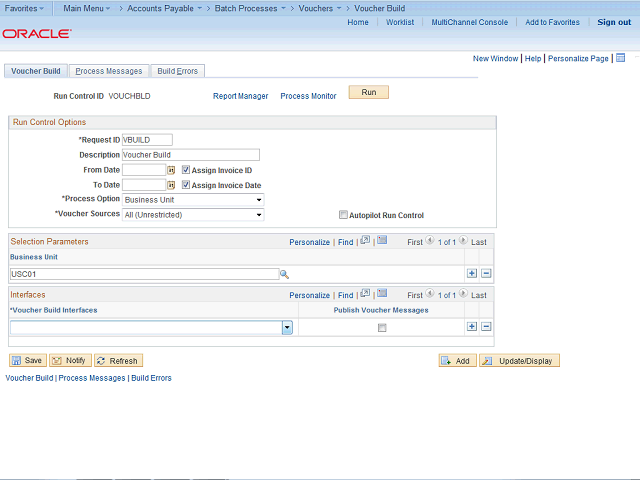Click bottom Build Errors link

click(x=151, y=378)
